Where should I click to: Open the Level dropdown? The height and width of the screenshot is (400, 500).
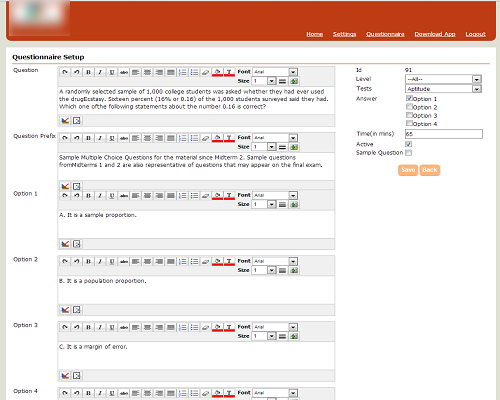tap(443, 79)
